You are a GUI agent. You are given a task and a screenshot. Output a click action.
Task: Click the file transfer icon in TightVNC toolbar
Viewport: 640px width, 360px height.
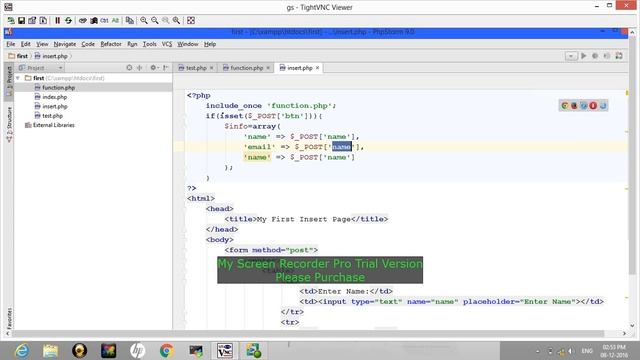pyautogui.click(x=130, y=20)
